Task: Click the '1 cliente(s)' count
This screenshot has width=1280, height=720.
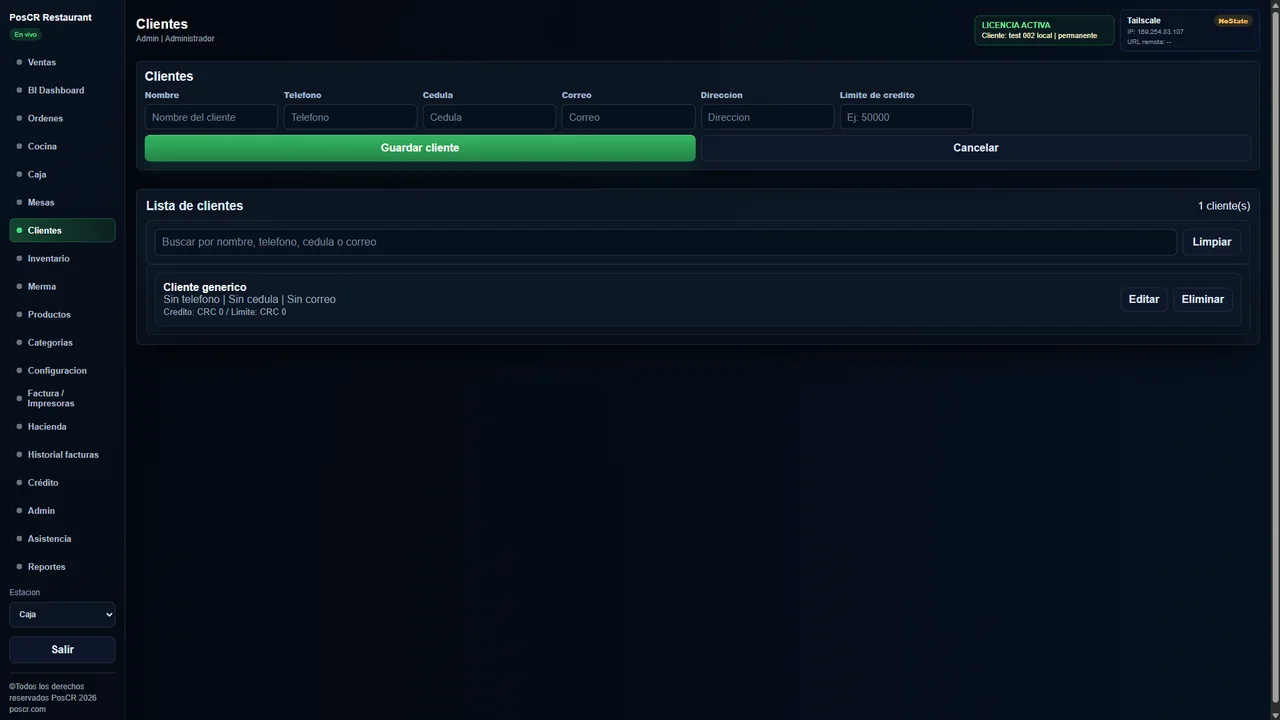Action: 1224,206
